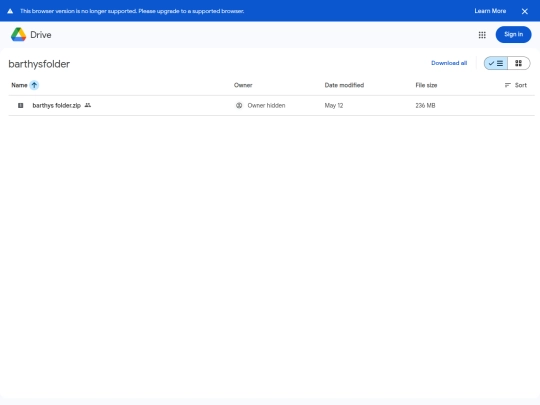Click the Owner hidden avatar icon
540x405 pixels.
click(239, 105)
